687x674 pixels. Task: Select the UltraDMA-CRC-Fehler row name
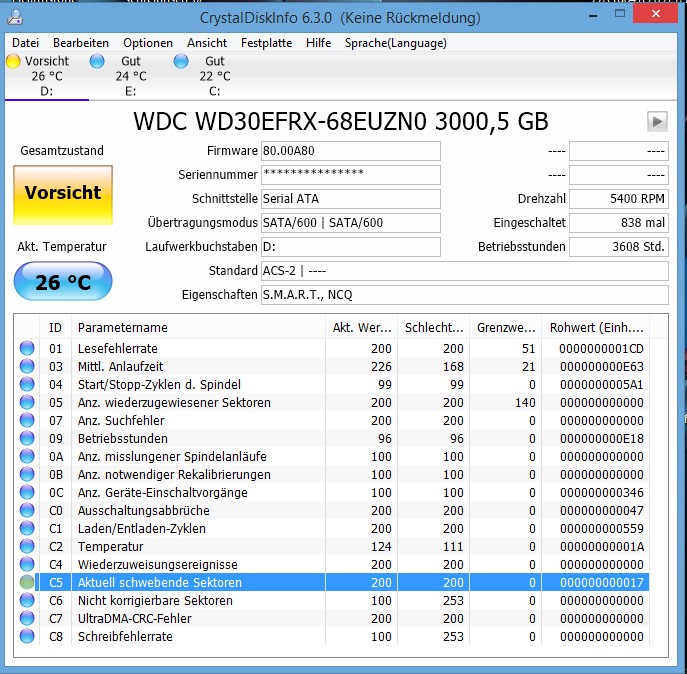(135, 618)
